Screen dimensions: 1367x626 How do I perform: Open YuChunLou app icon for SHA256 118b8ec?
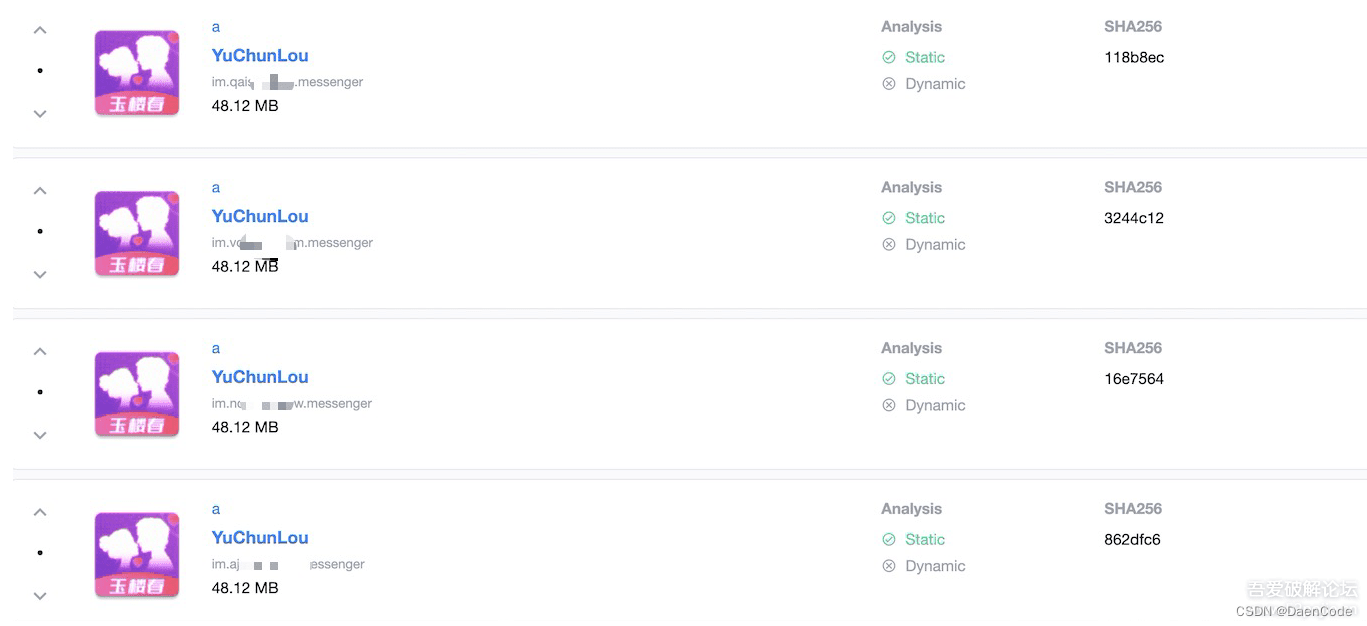point(137,73)
